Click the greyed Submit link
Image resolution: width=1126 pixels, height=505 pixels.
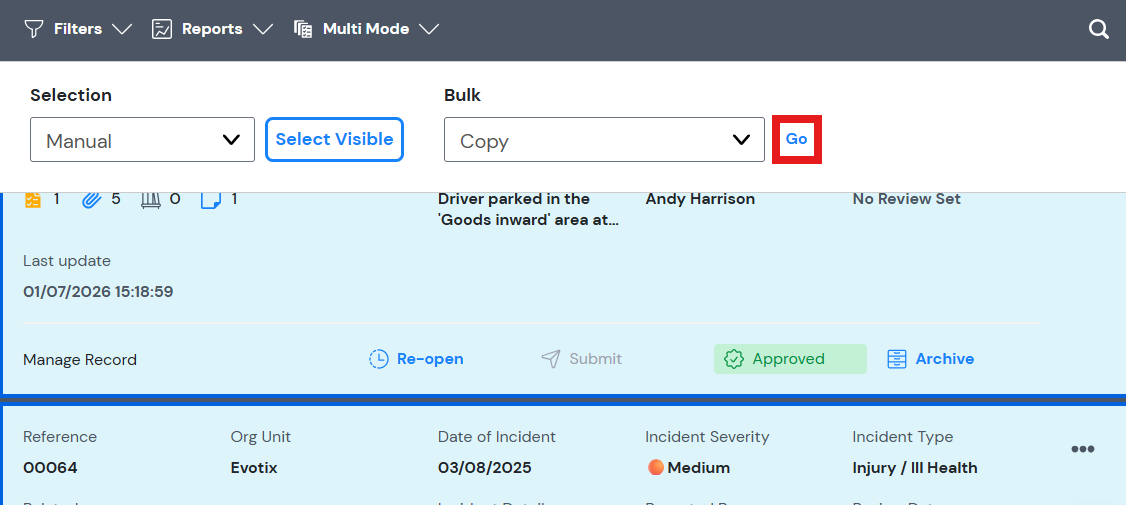click(x=595, y=359)
